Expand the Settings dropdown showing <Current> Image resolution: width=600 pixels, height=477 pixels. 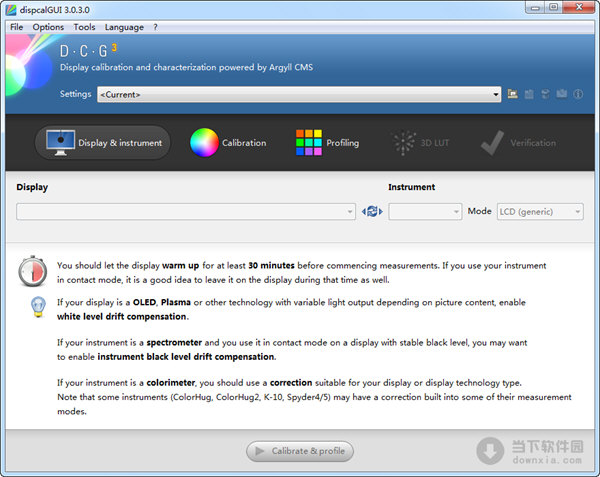tap(299, 94)
